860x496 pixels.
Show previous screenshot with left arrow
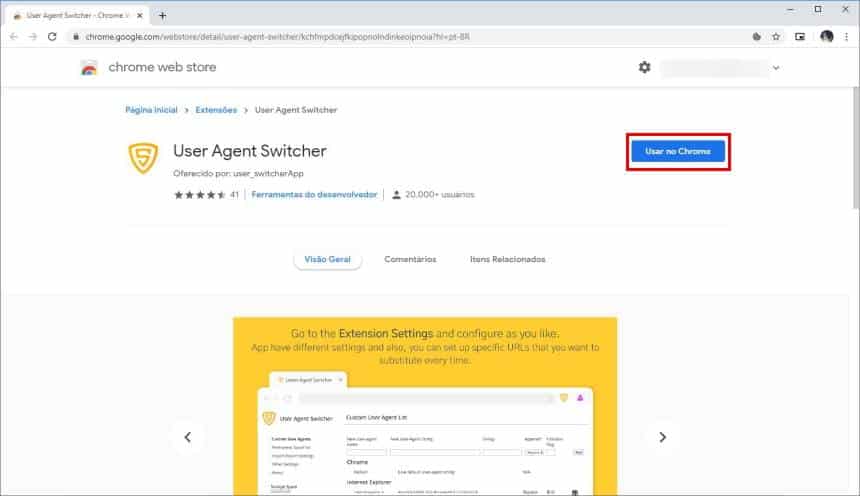point(188,437)
